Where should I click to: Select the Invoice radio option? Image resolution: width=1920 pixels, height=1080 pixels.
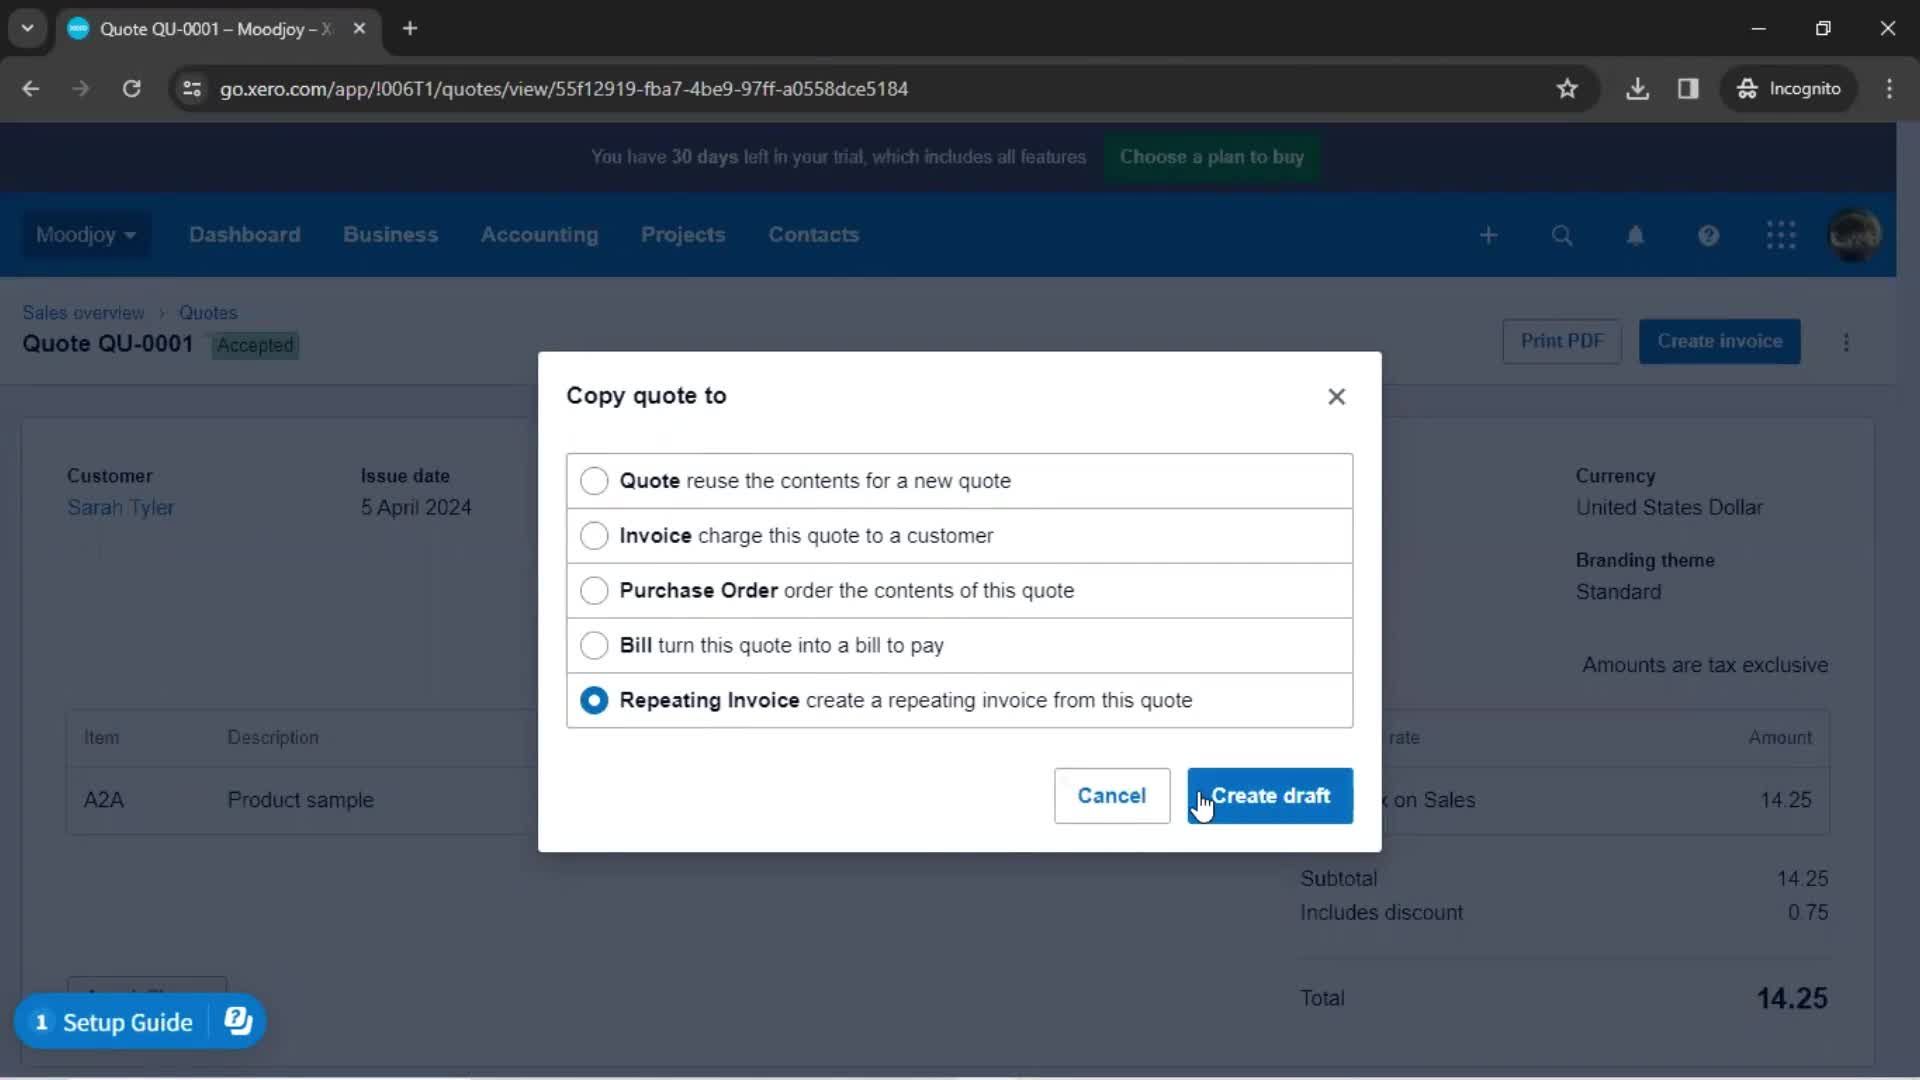594,536
